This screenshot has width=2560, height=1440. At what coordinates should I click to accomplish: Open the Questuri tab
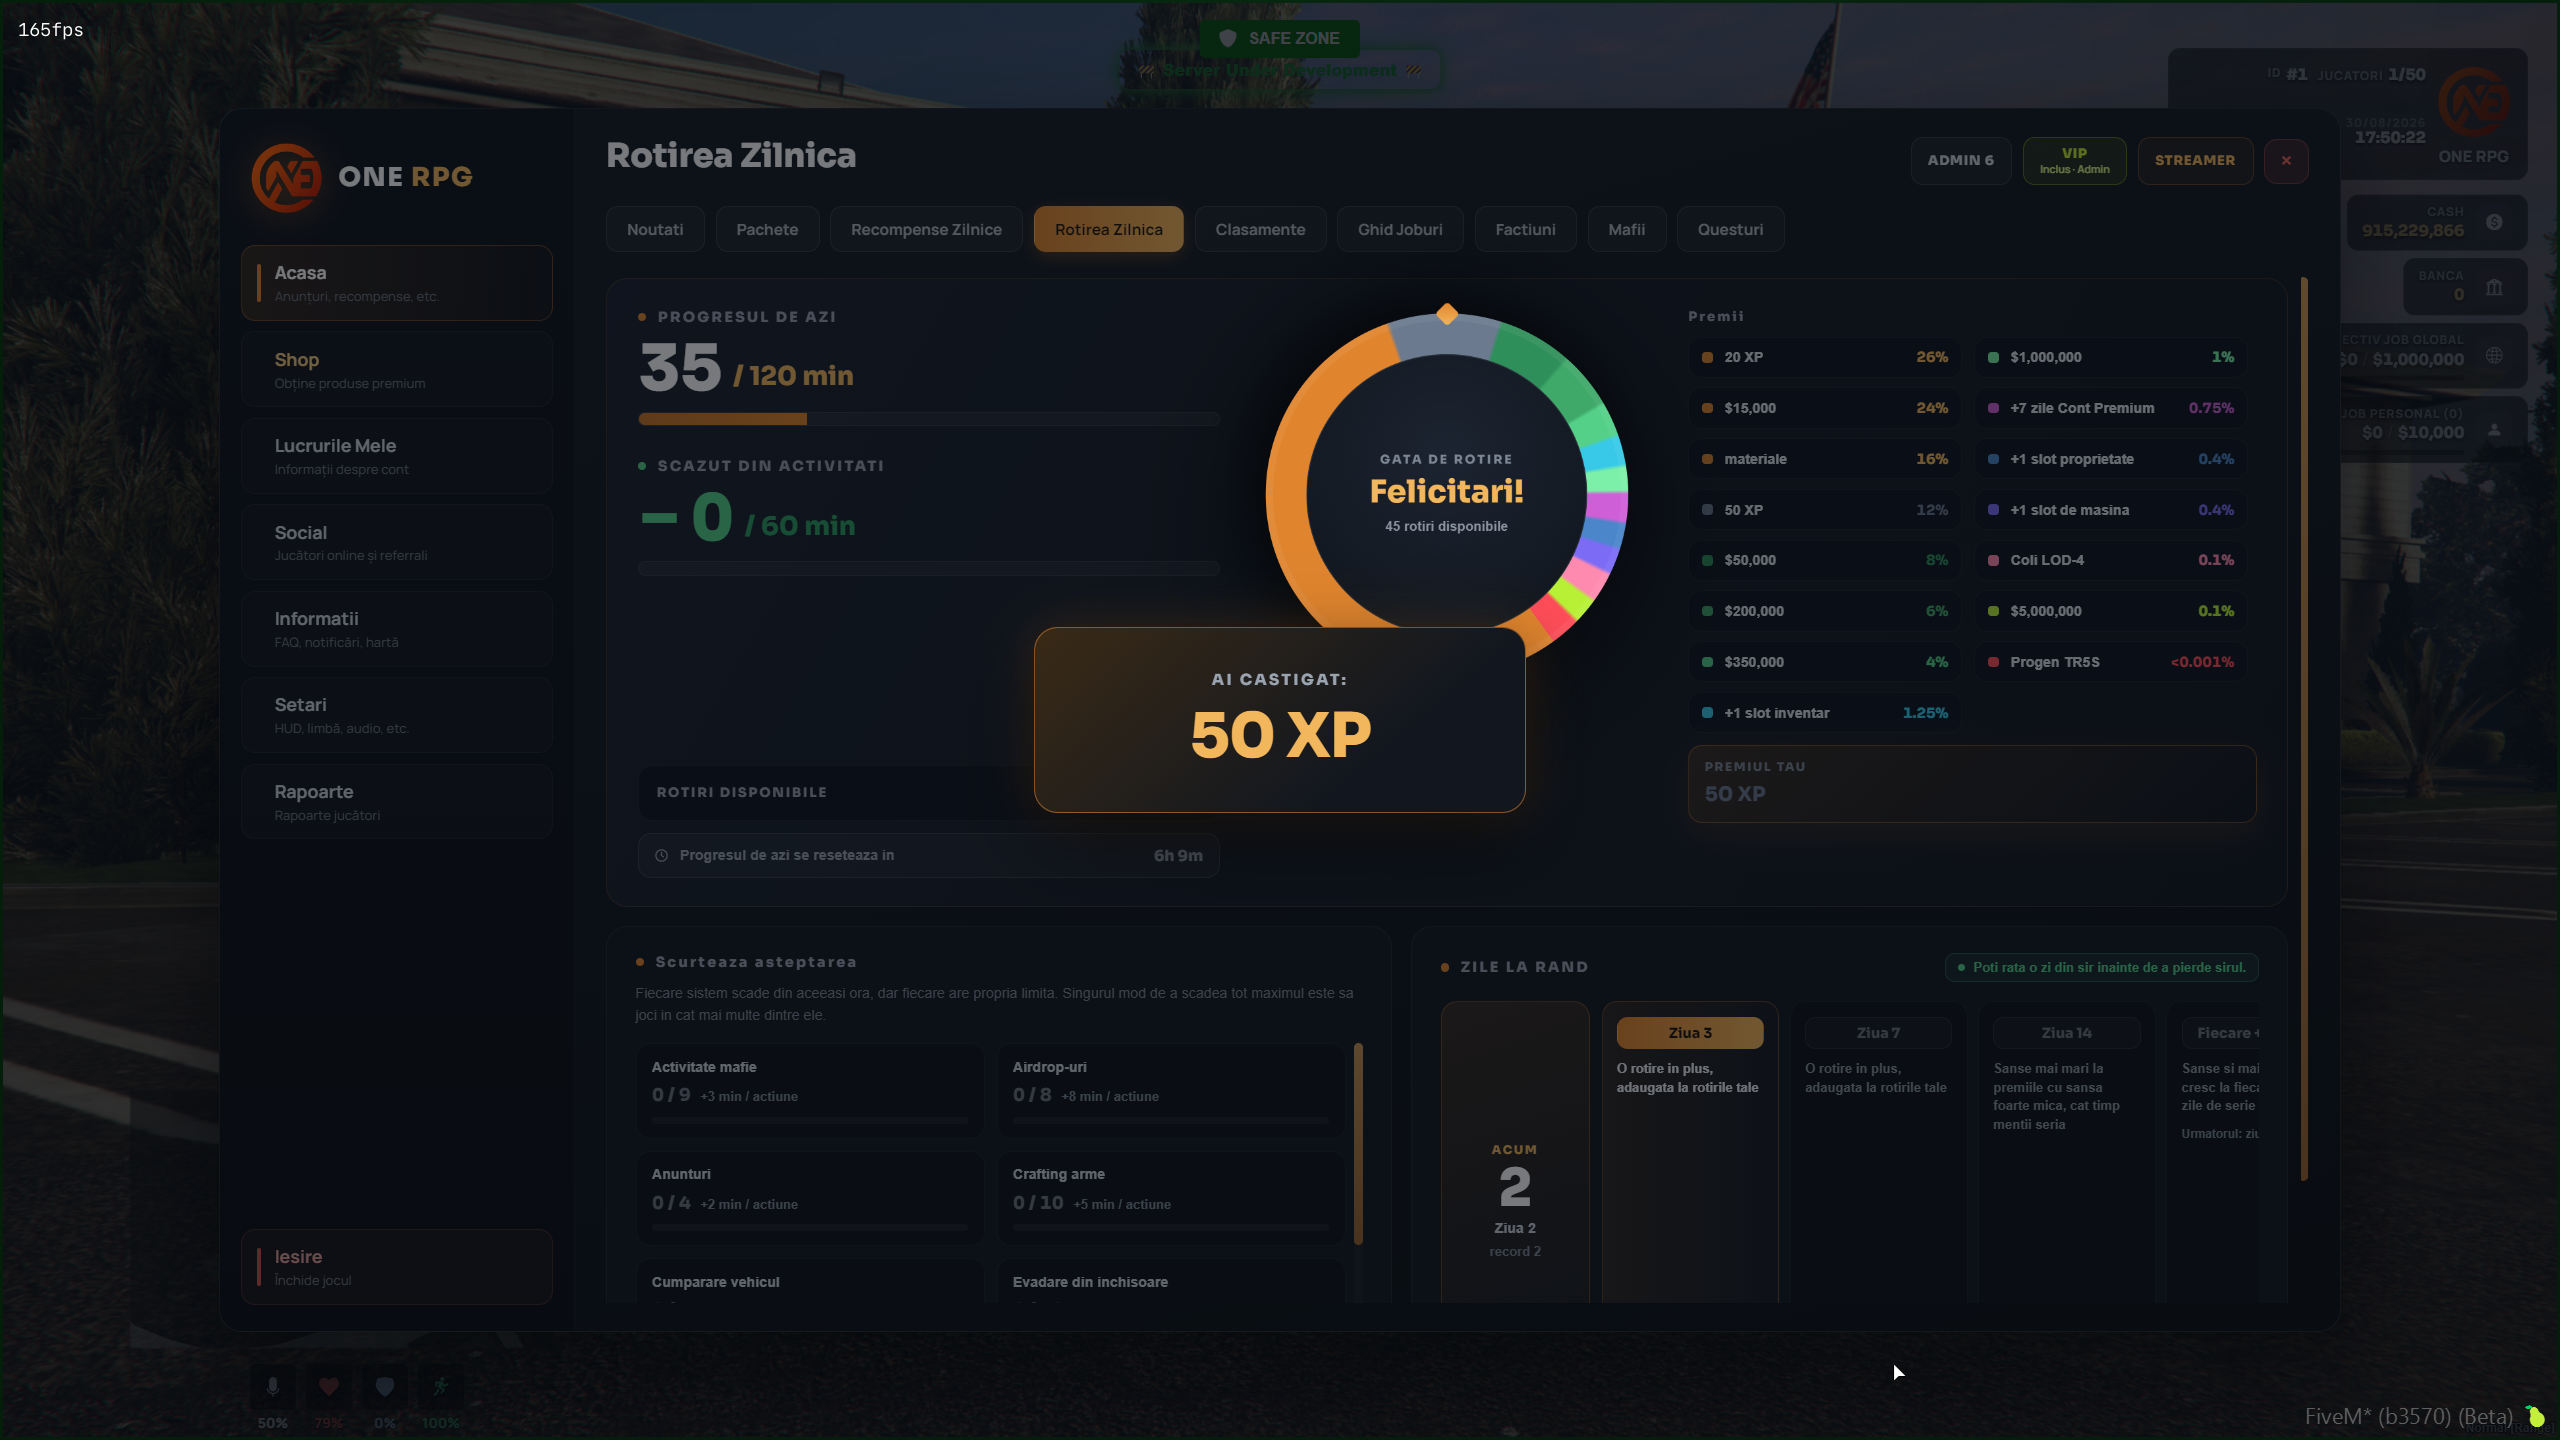coord(1731,229)
